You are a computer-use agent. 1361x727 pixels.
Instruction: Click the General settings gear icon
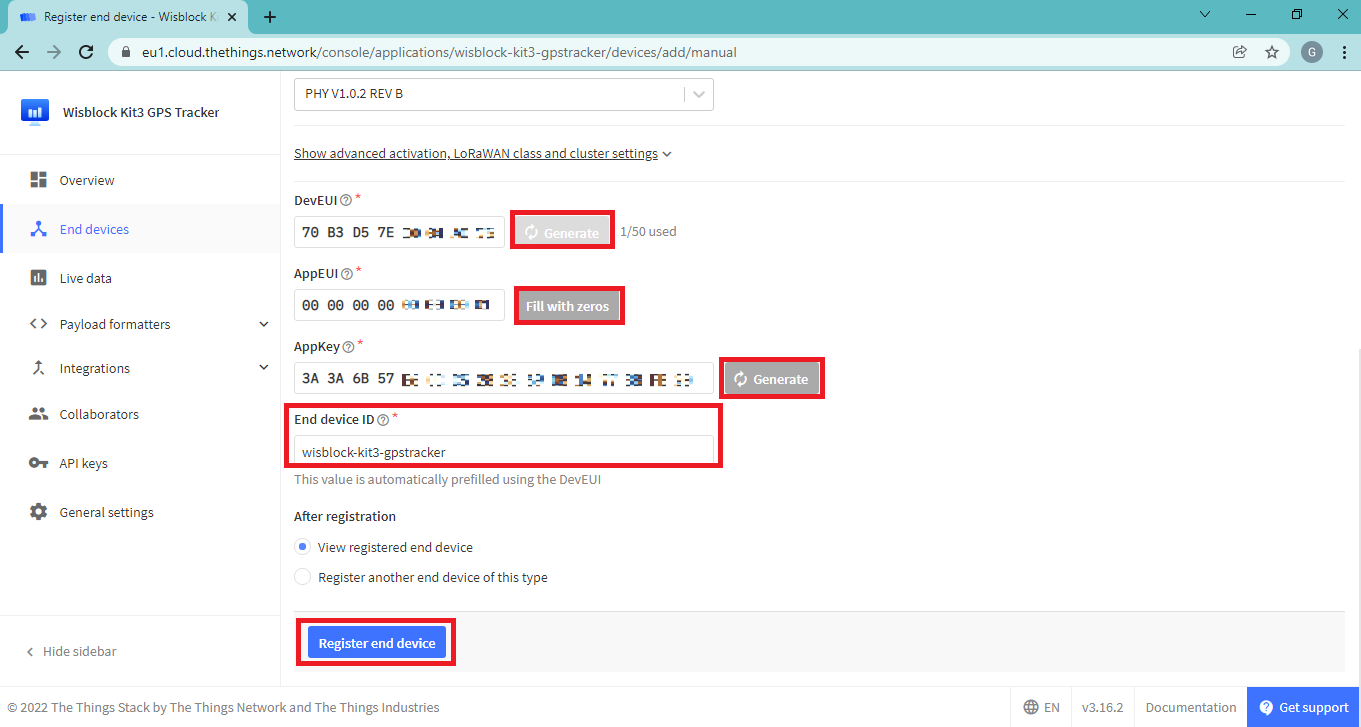39,512
